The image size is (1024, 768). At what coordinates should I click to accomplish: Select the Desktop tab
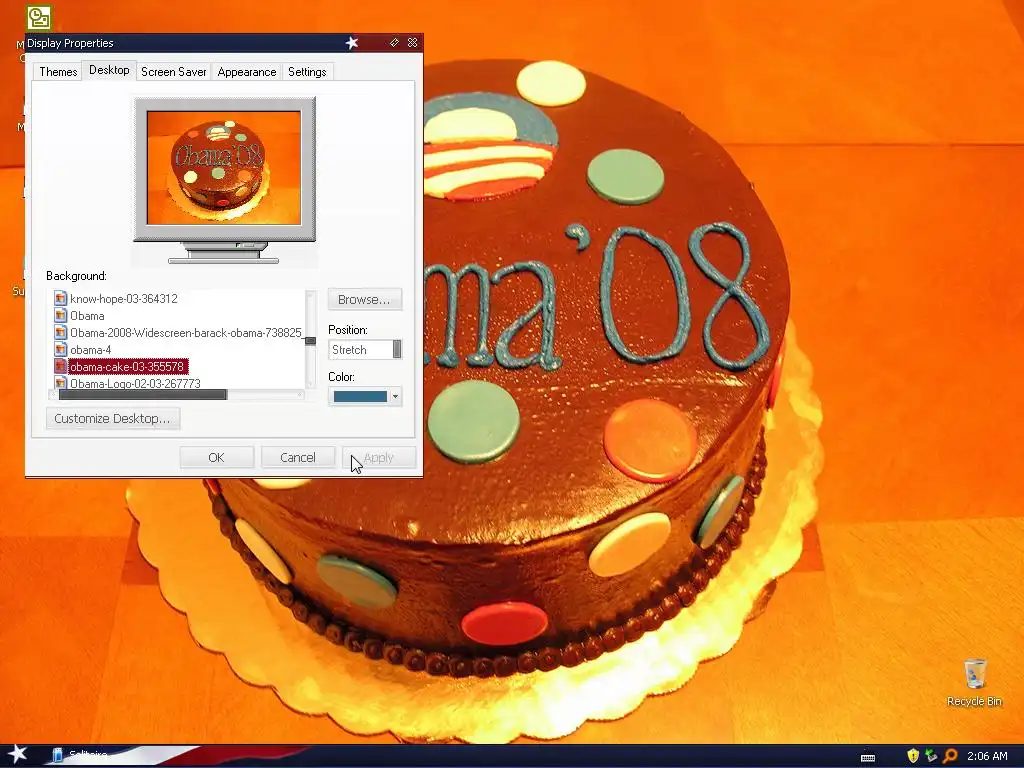pyautogui.click(x=109, y=70)
